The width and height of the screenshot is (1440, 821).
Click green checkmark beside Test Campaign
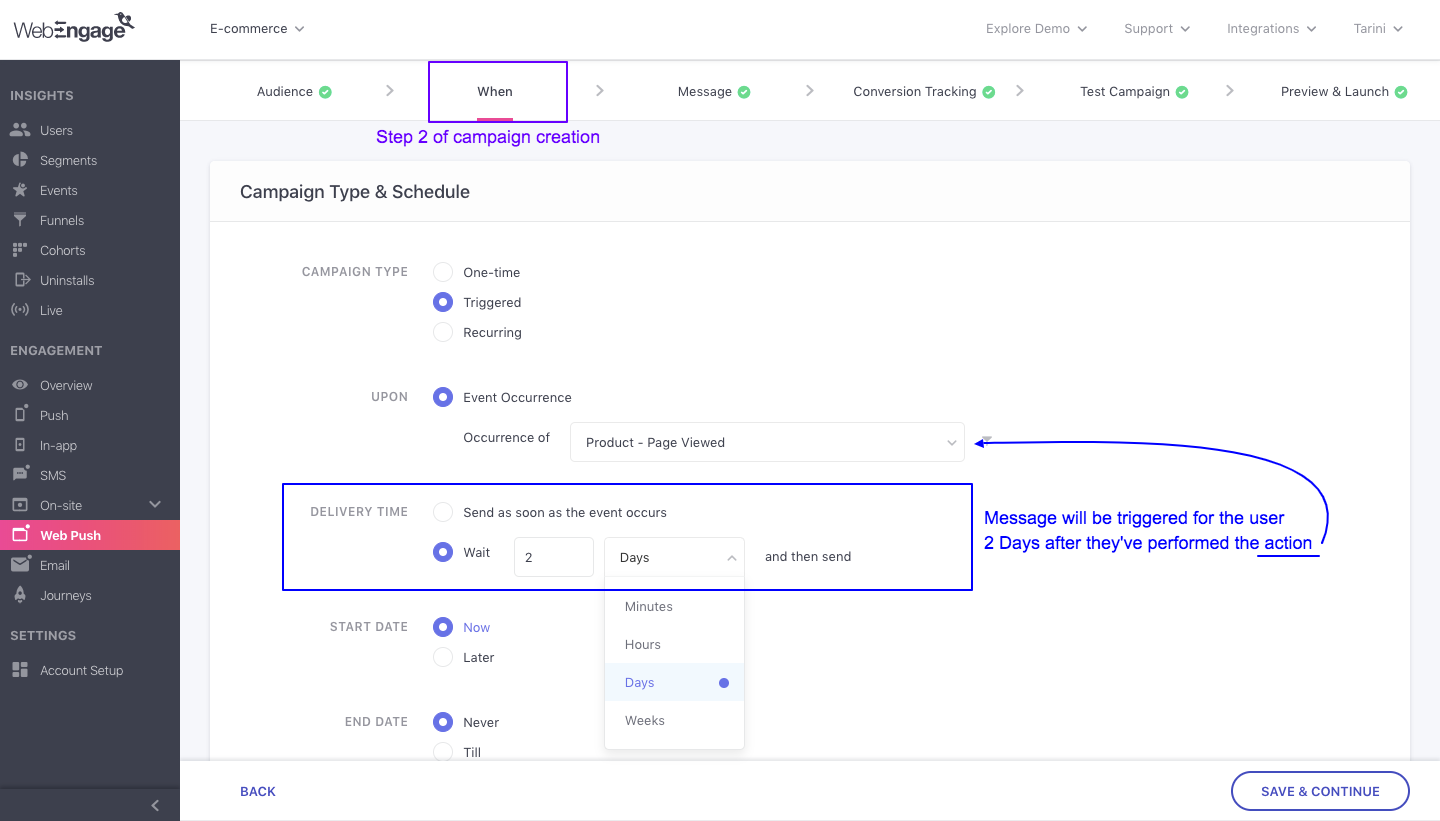click(1182, 92)
